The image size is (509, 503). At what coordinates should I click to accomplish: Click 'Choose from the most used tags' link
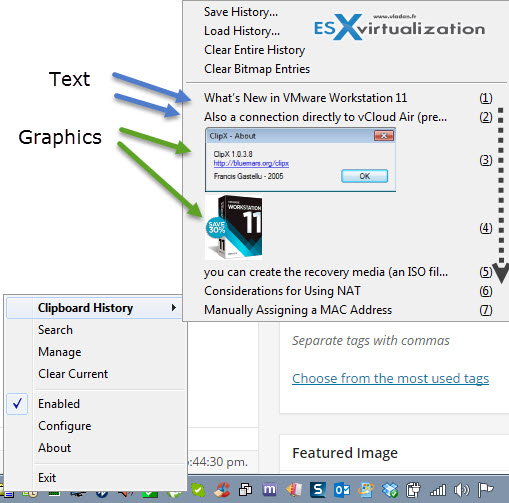click(x=390, y=379)
